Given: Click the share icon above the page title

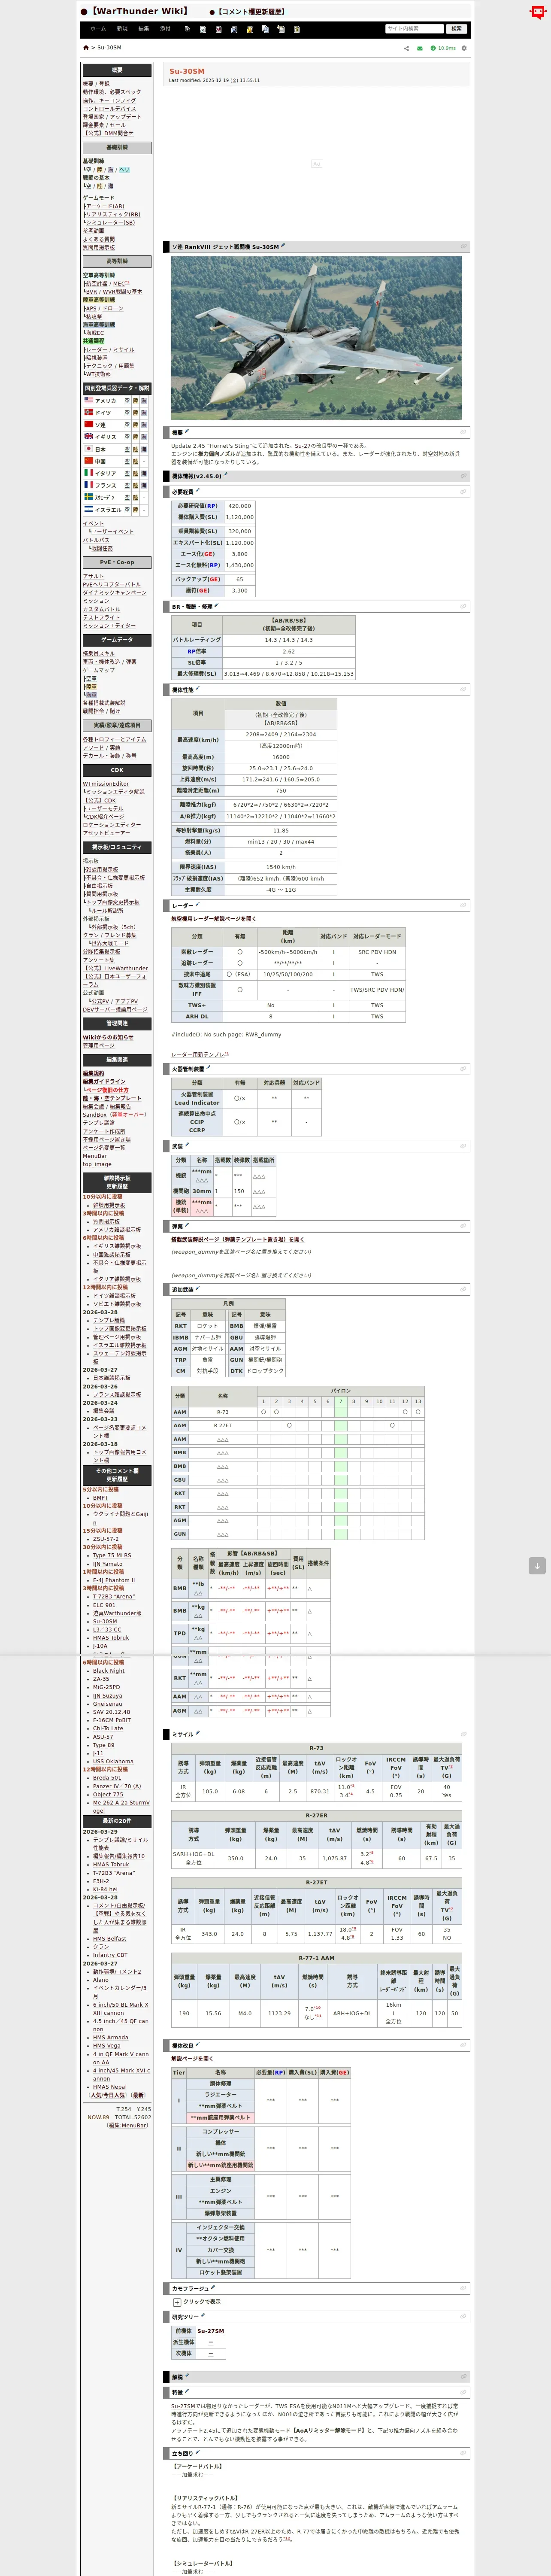Looking at the screenshot, I should pos(406,48).
